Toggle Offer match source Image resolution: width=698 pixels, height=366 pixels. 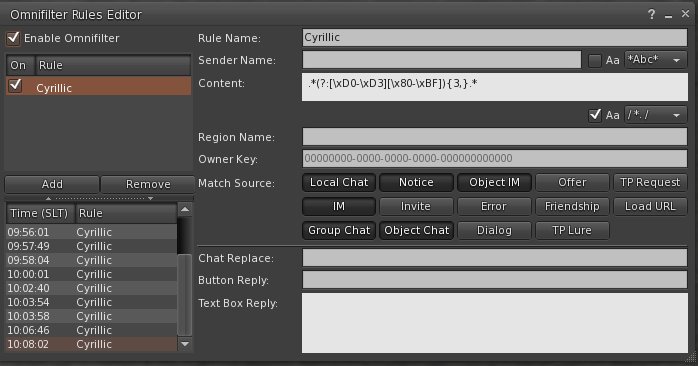pos(572,183)
